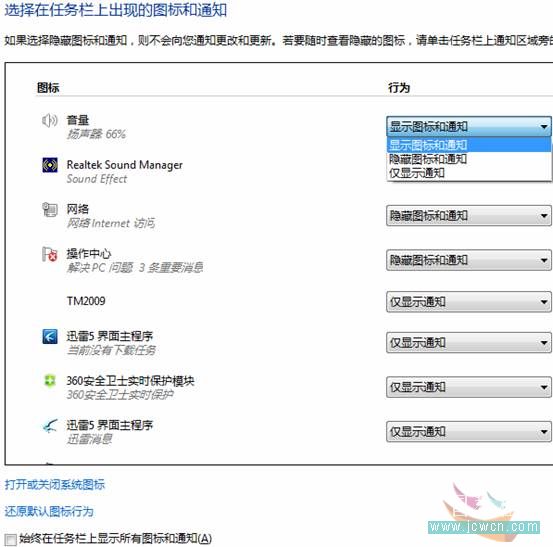Click the Sound Effect subtitle
Image resolution: width=553 pixels, height=547 pixels.
[97, 179]
